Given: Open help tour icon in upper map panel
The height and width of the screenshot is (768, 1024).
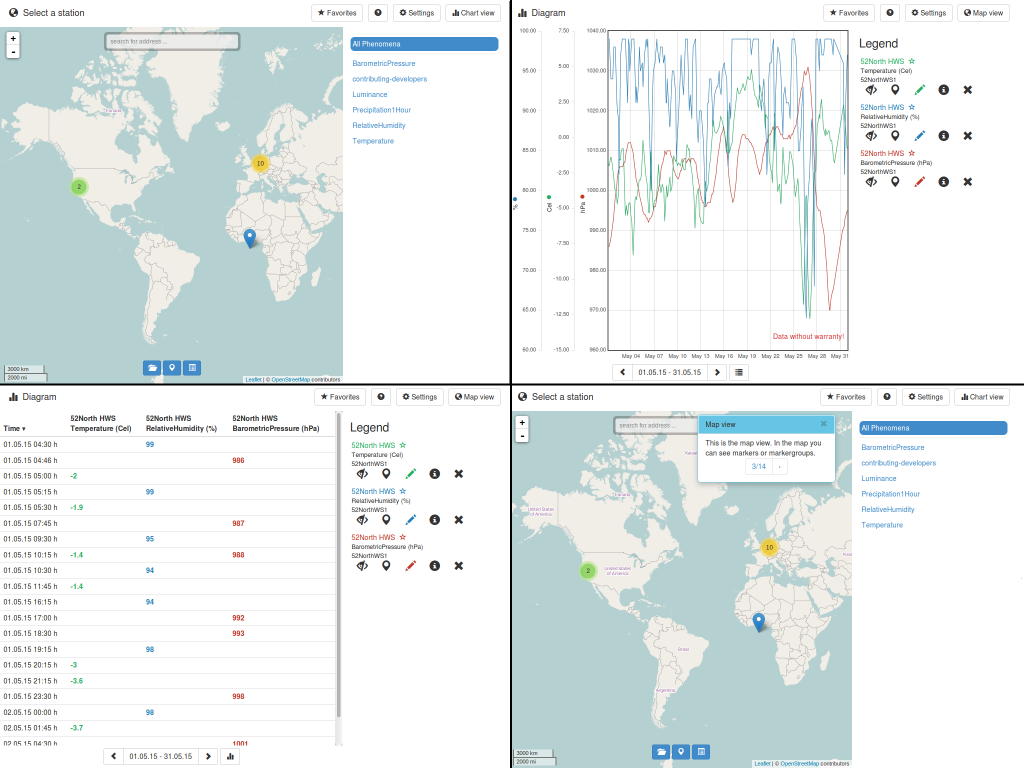Looking at the screenshot, I should point(378,13).
